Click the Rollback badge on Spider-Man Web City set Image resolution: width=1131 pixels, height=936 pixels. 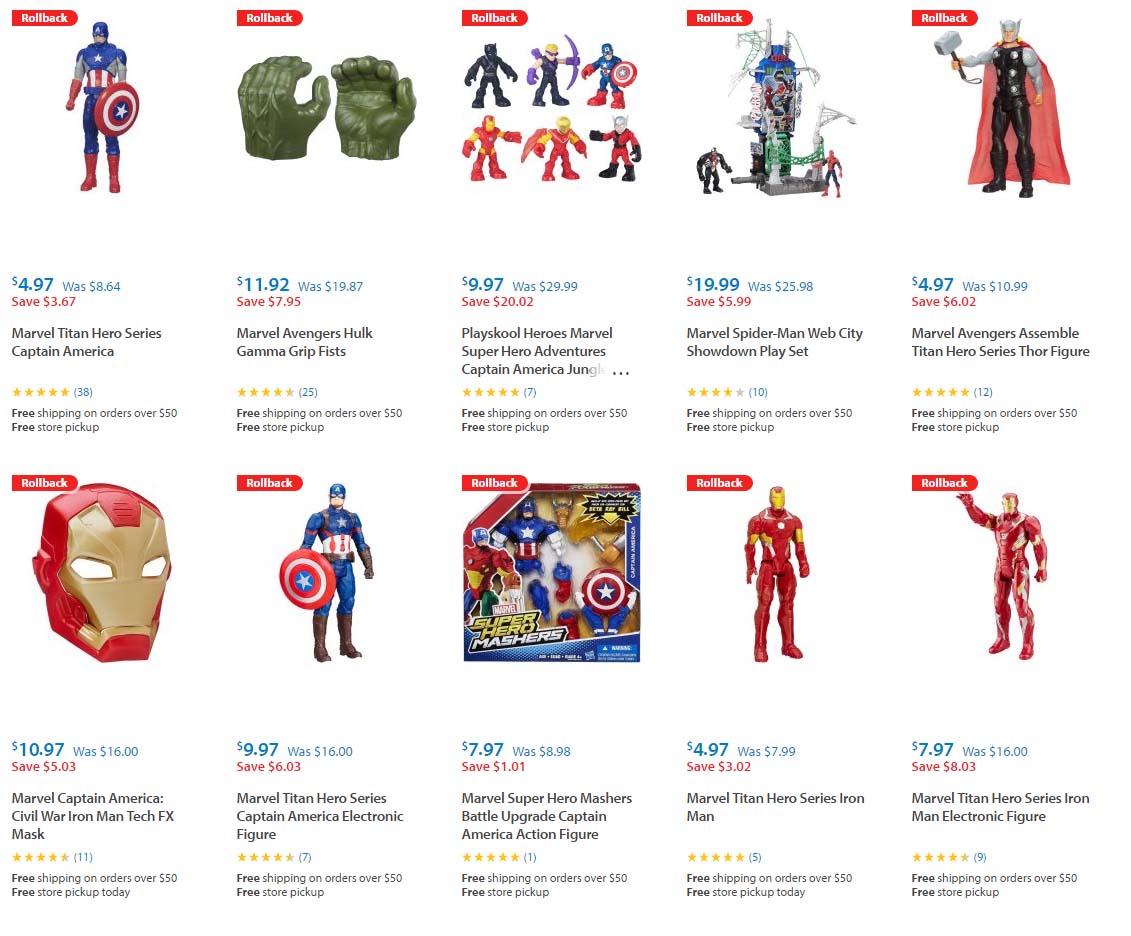(x=719, y=17)
